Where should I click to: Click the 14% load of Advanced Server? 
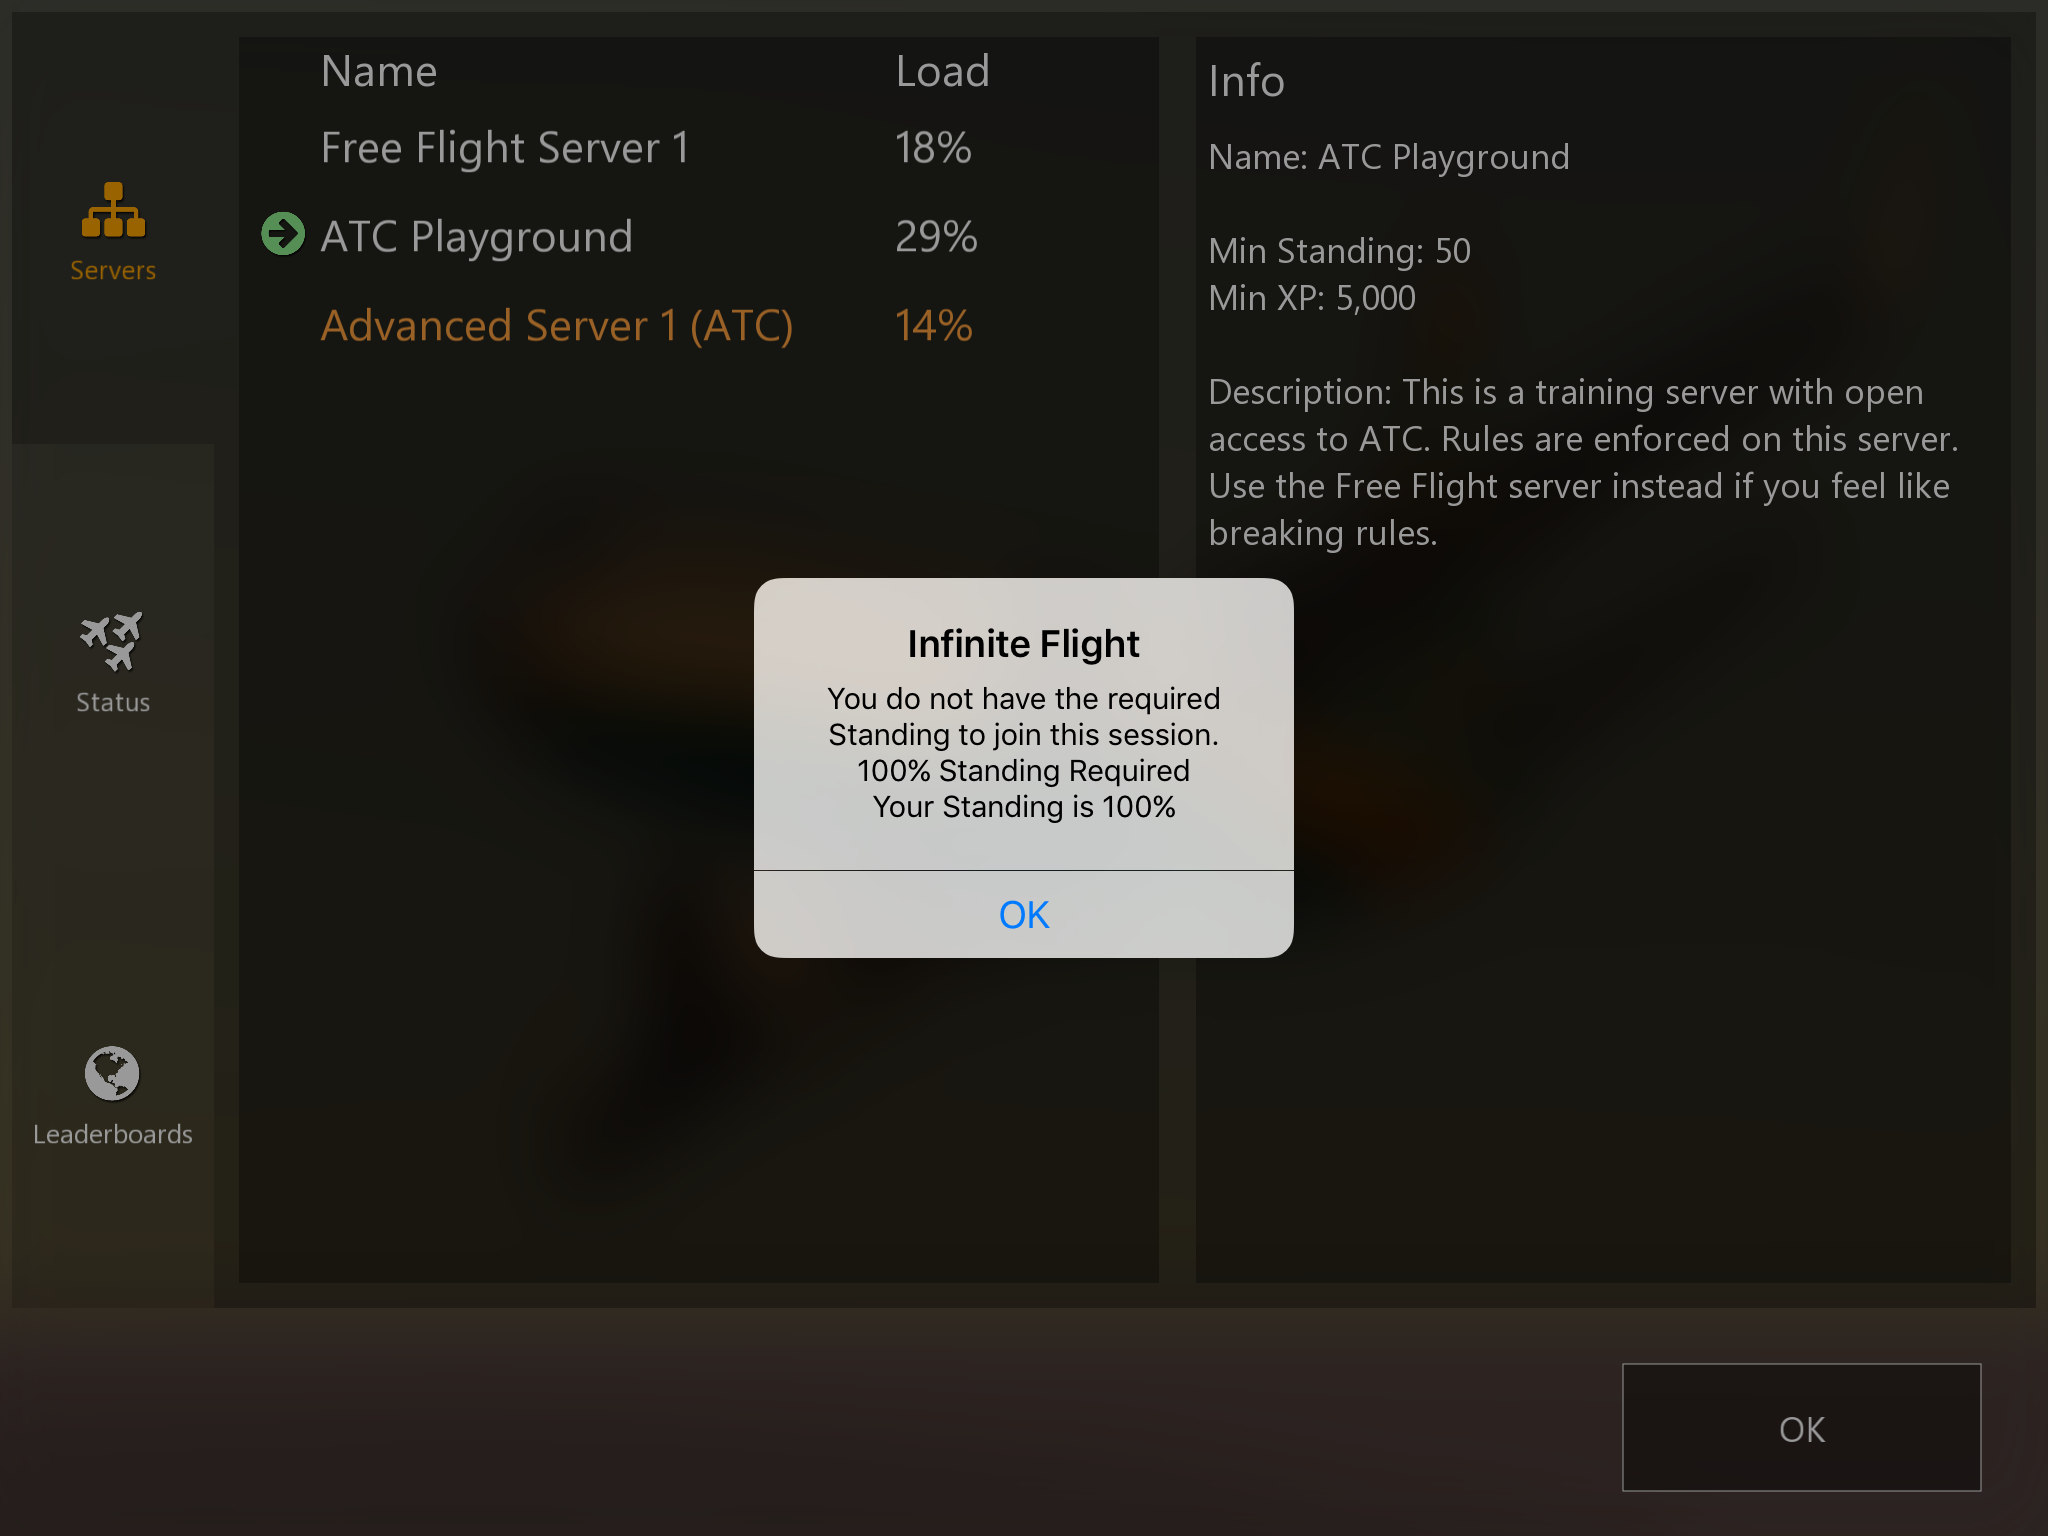pos(933,325)
